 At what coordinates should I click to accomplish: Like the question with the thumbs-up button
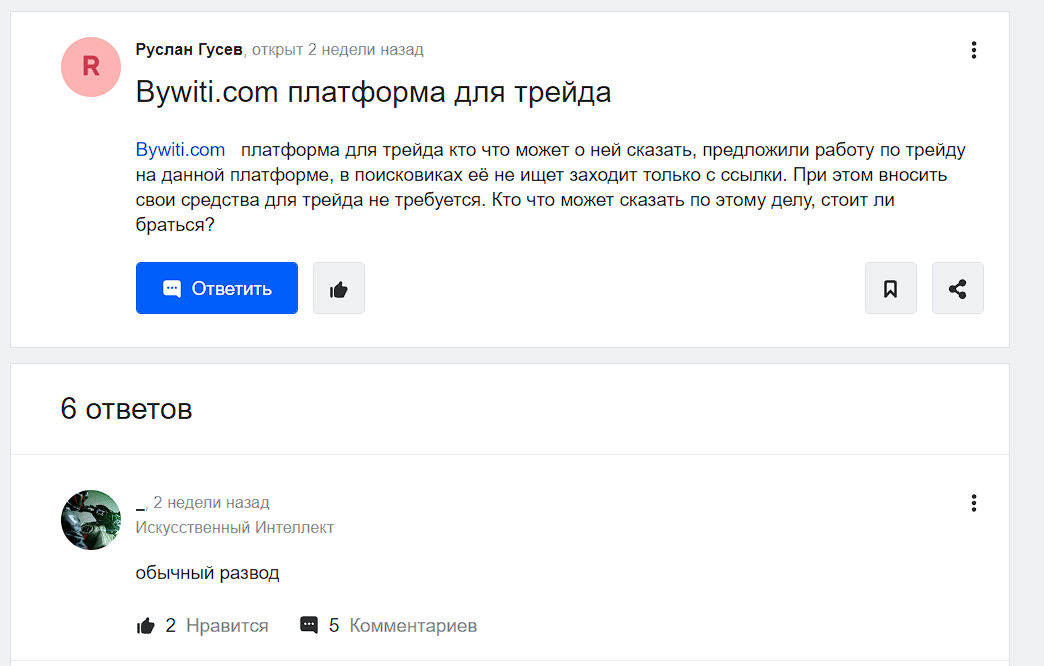pyautogui.click(x=339, y=289)
